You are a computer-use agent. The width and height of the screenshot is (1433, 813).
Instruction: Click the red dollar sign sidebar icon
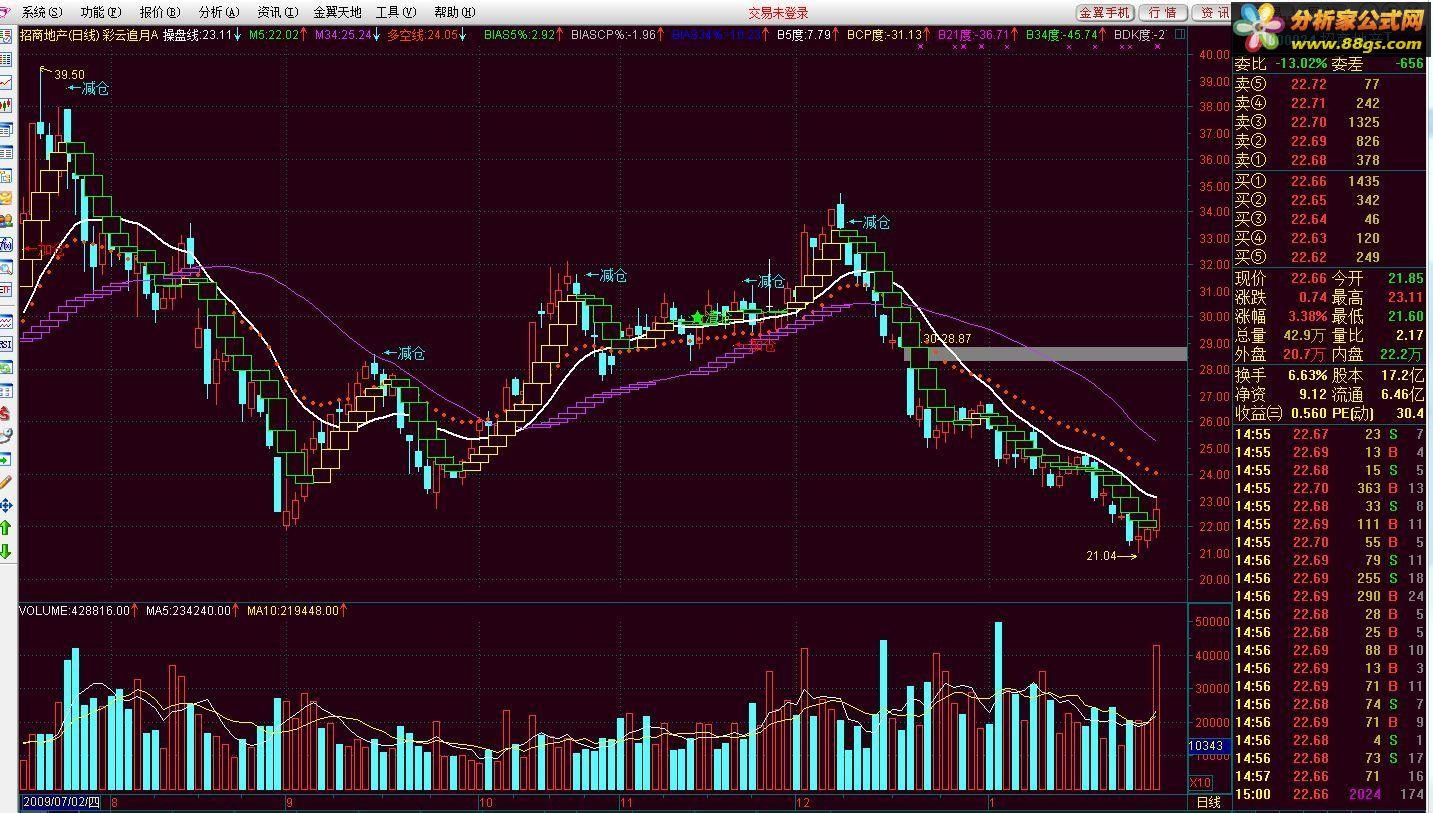click(7, 414)
